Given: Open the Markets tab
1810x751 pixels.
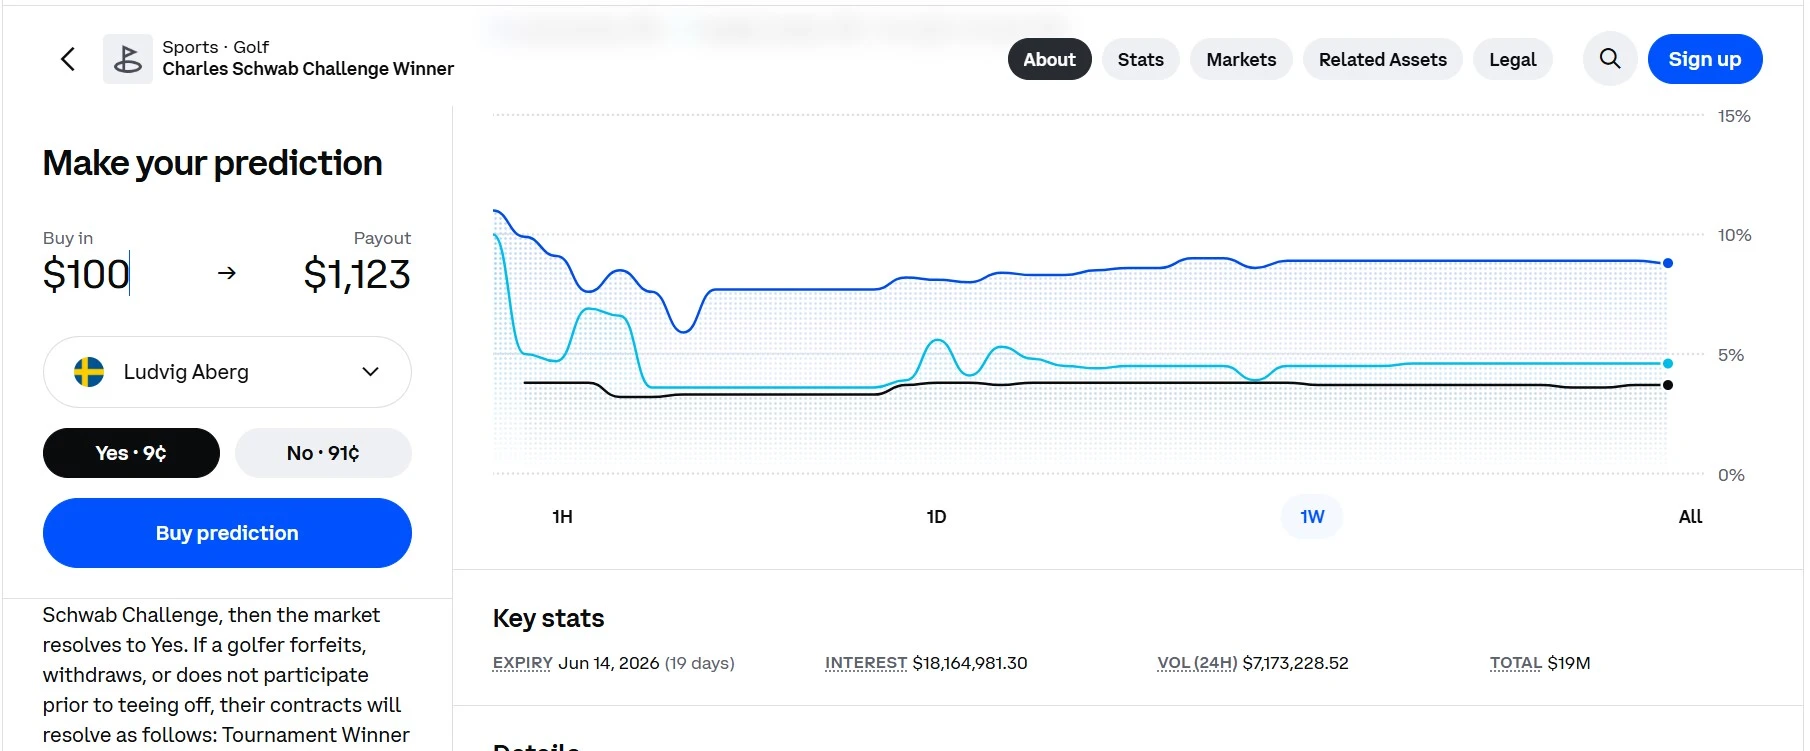Looking at the screenshot, I should [x=1241, y=59].
